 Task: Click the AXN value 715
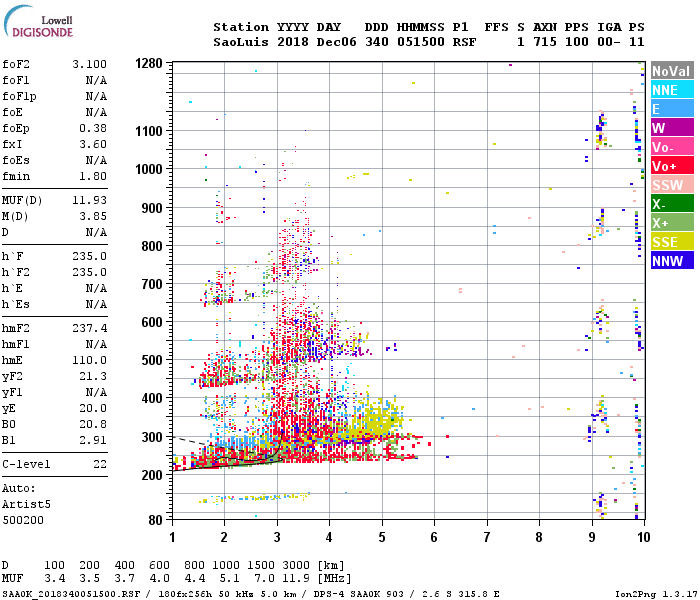545,42
